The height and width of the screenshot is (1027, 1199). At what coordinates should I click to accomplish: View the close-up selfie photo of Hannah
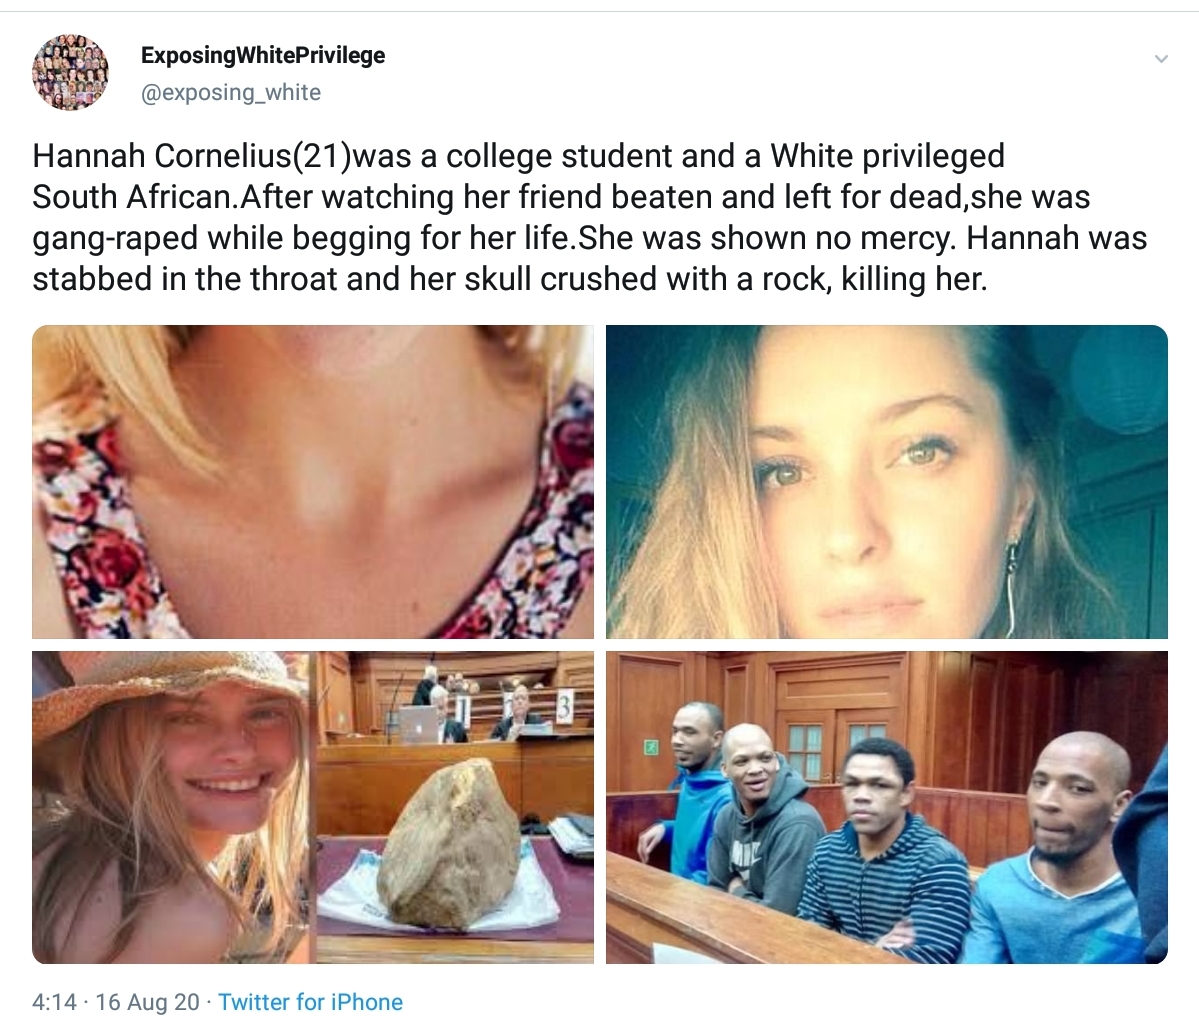(886, 481)
